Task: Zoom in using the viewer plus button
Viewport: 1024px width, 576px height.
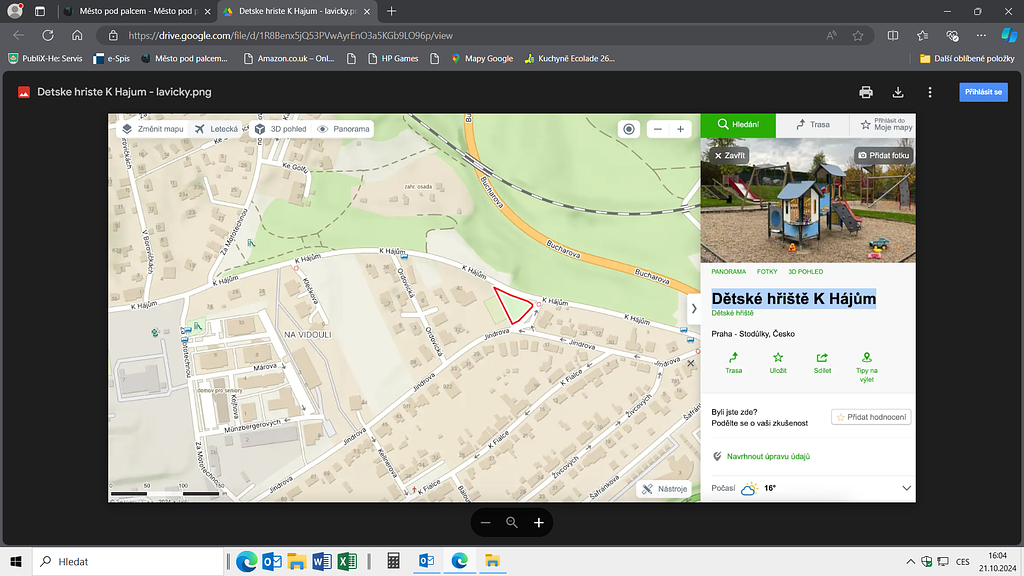Action: tap(539, 523)
